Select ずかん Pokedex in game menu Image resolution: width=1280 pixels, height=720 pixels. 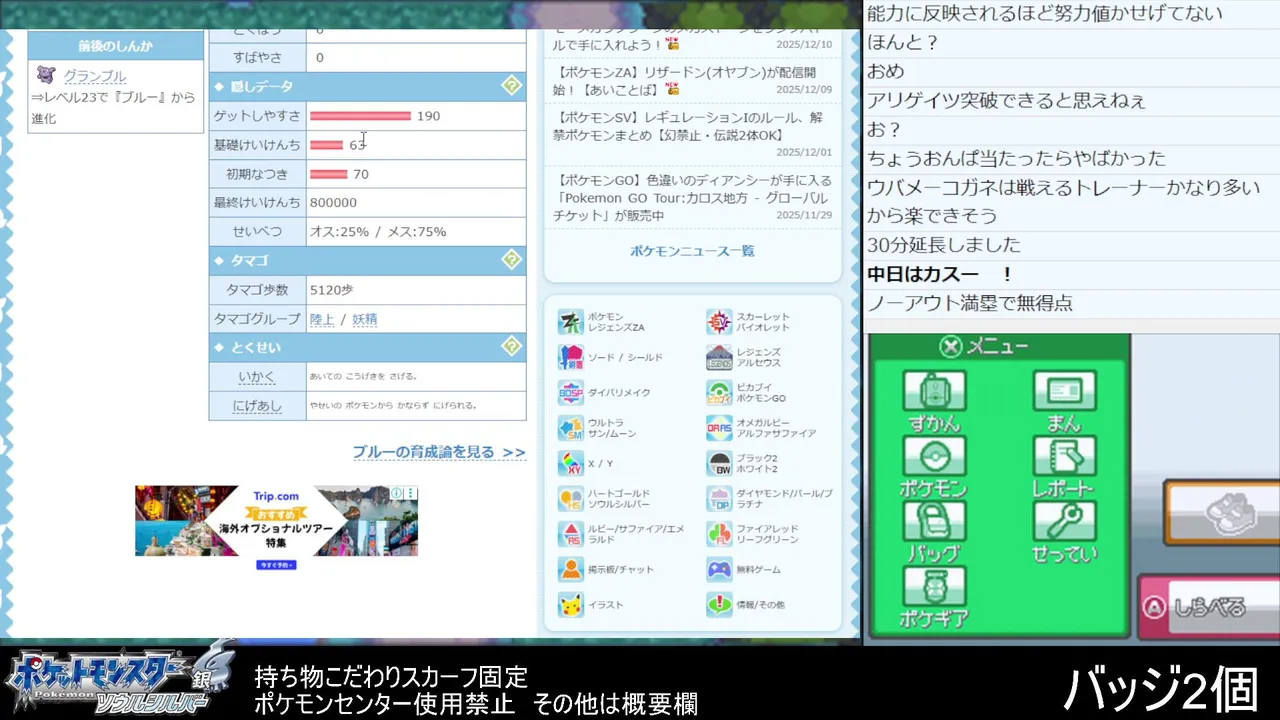[934, 402]
